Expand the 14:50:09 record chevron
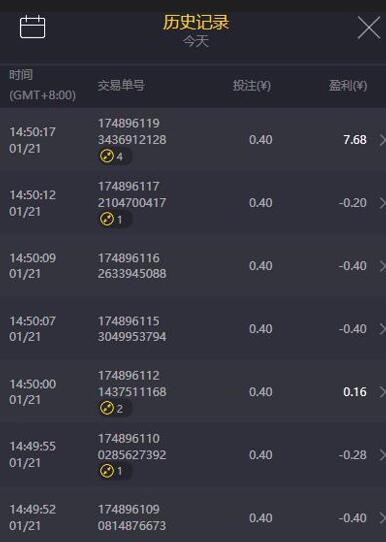 pos(382,266)
